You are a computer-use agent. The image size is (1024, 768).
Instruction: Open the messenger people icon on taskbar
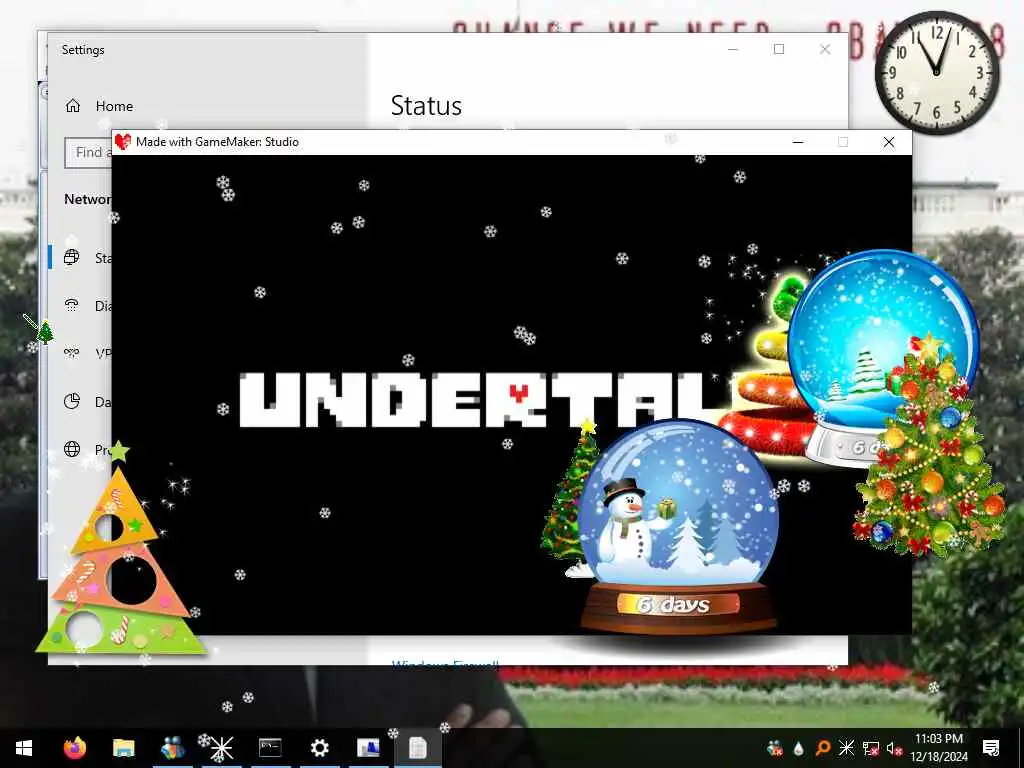[x=172, y=748]
